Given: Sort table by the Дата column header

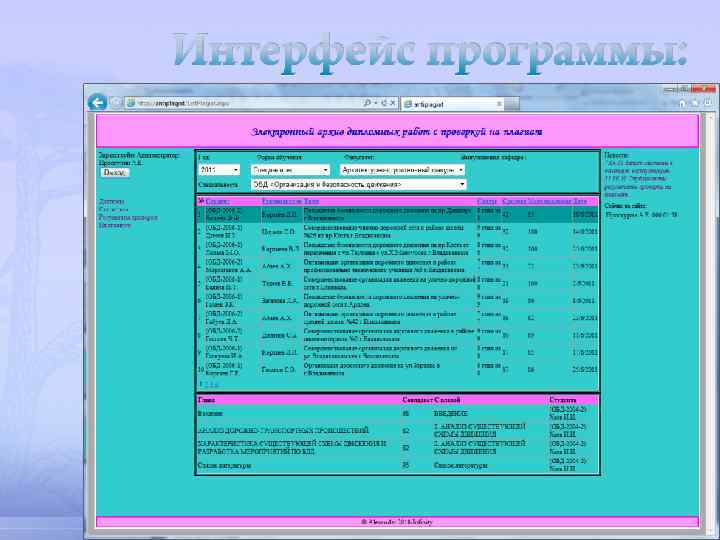Looking at the screenshot, I should pos(580,201).
